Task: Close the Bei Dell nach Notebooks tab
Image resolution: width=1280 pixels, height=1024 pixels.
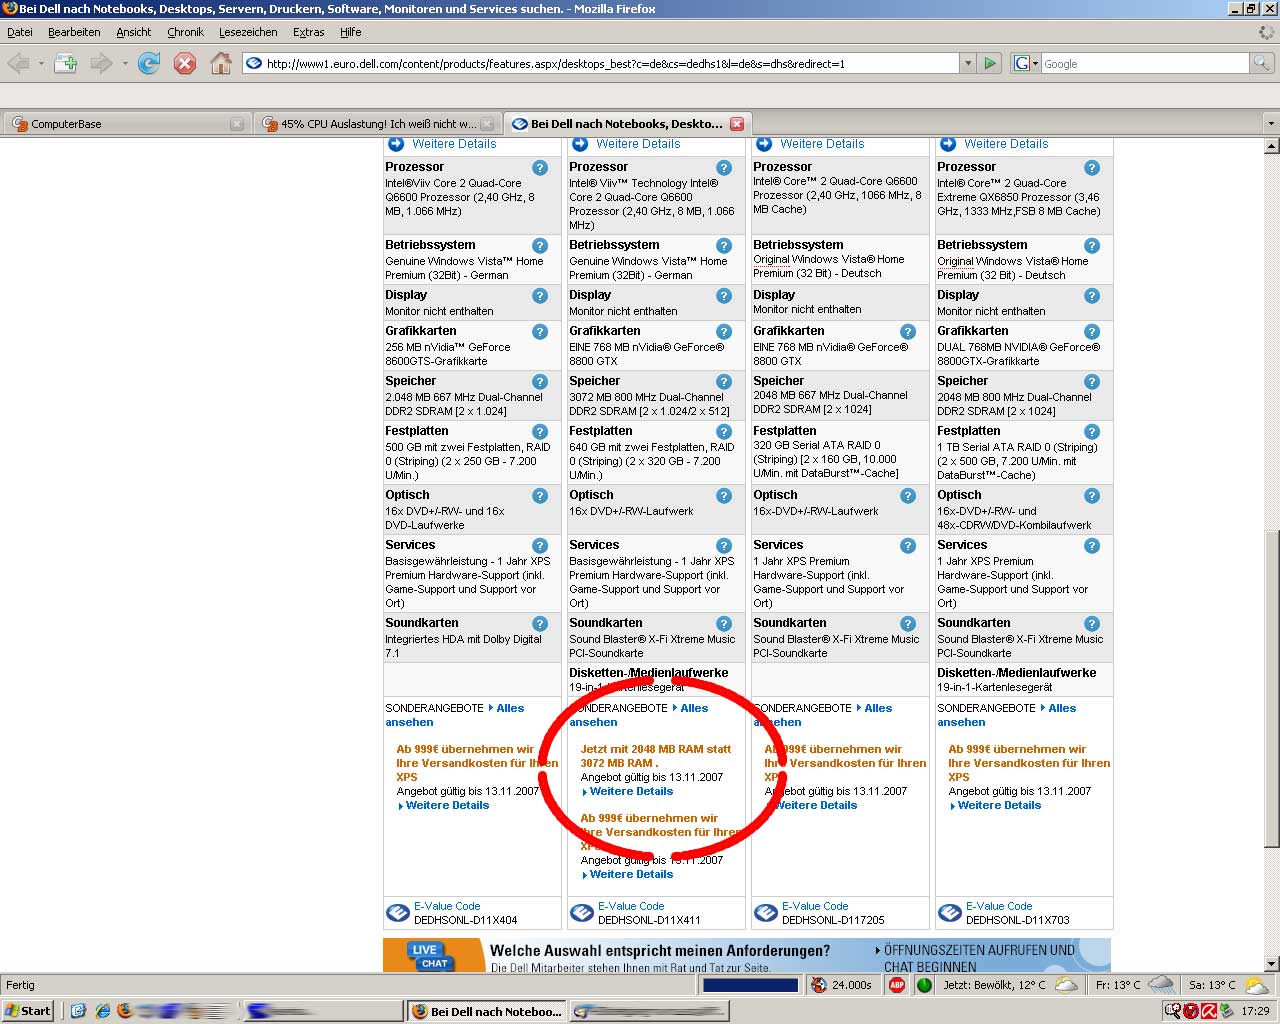Action: coord(737,124)
